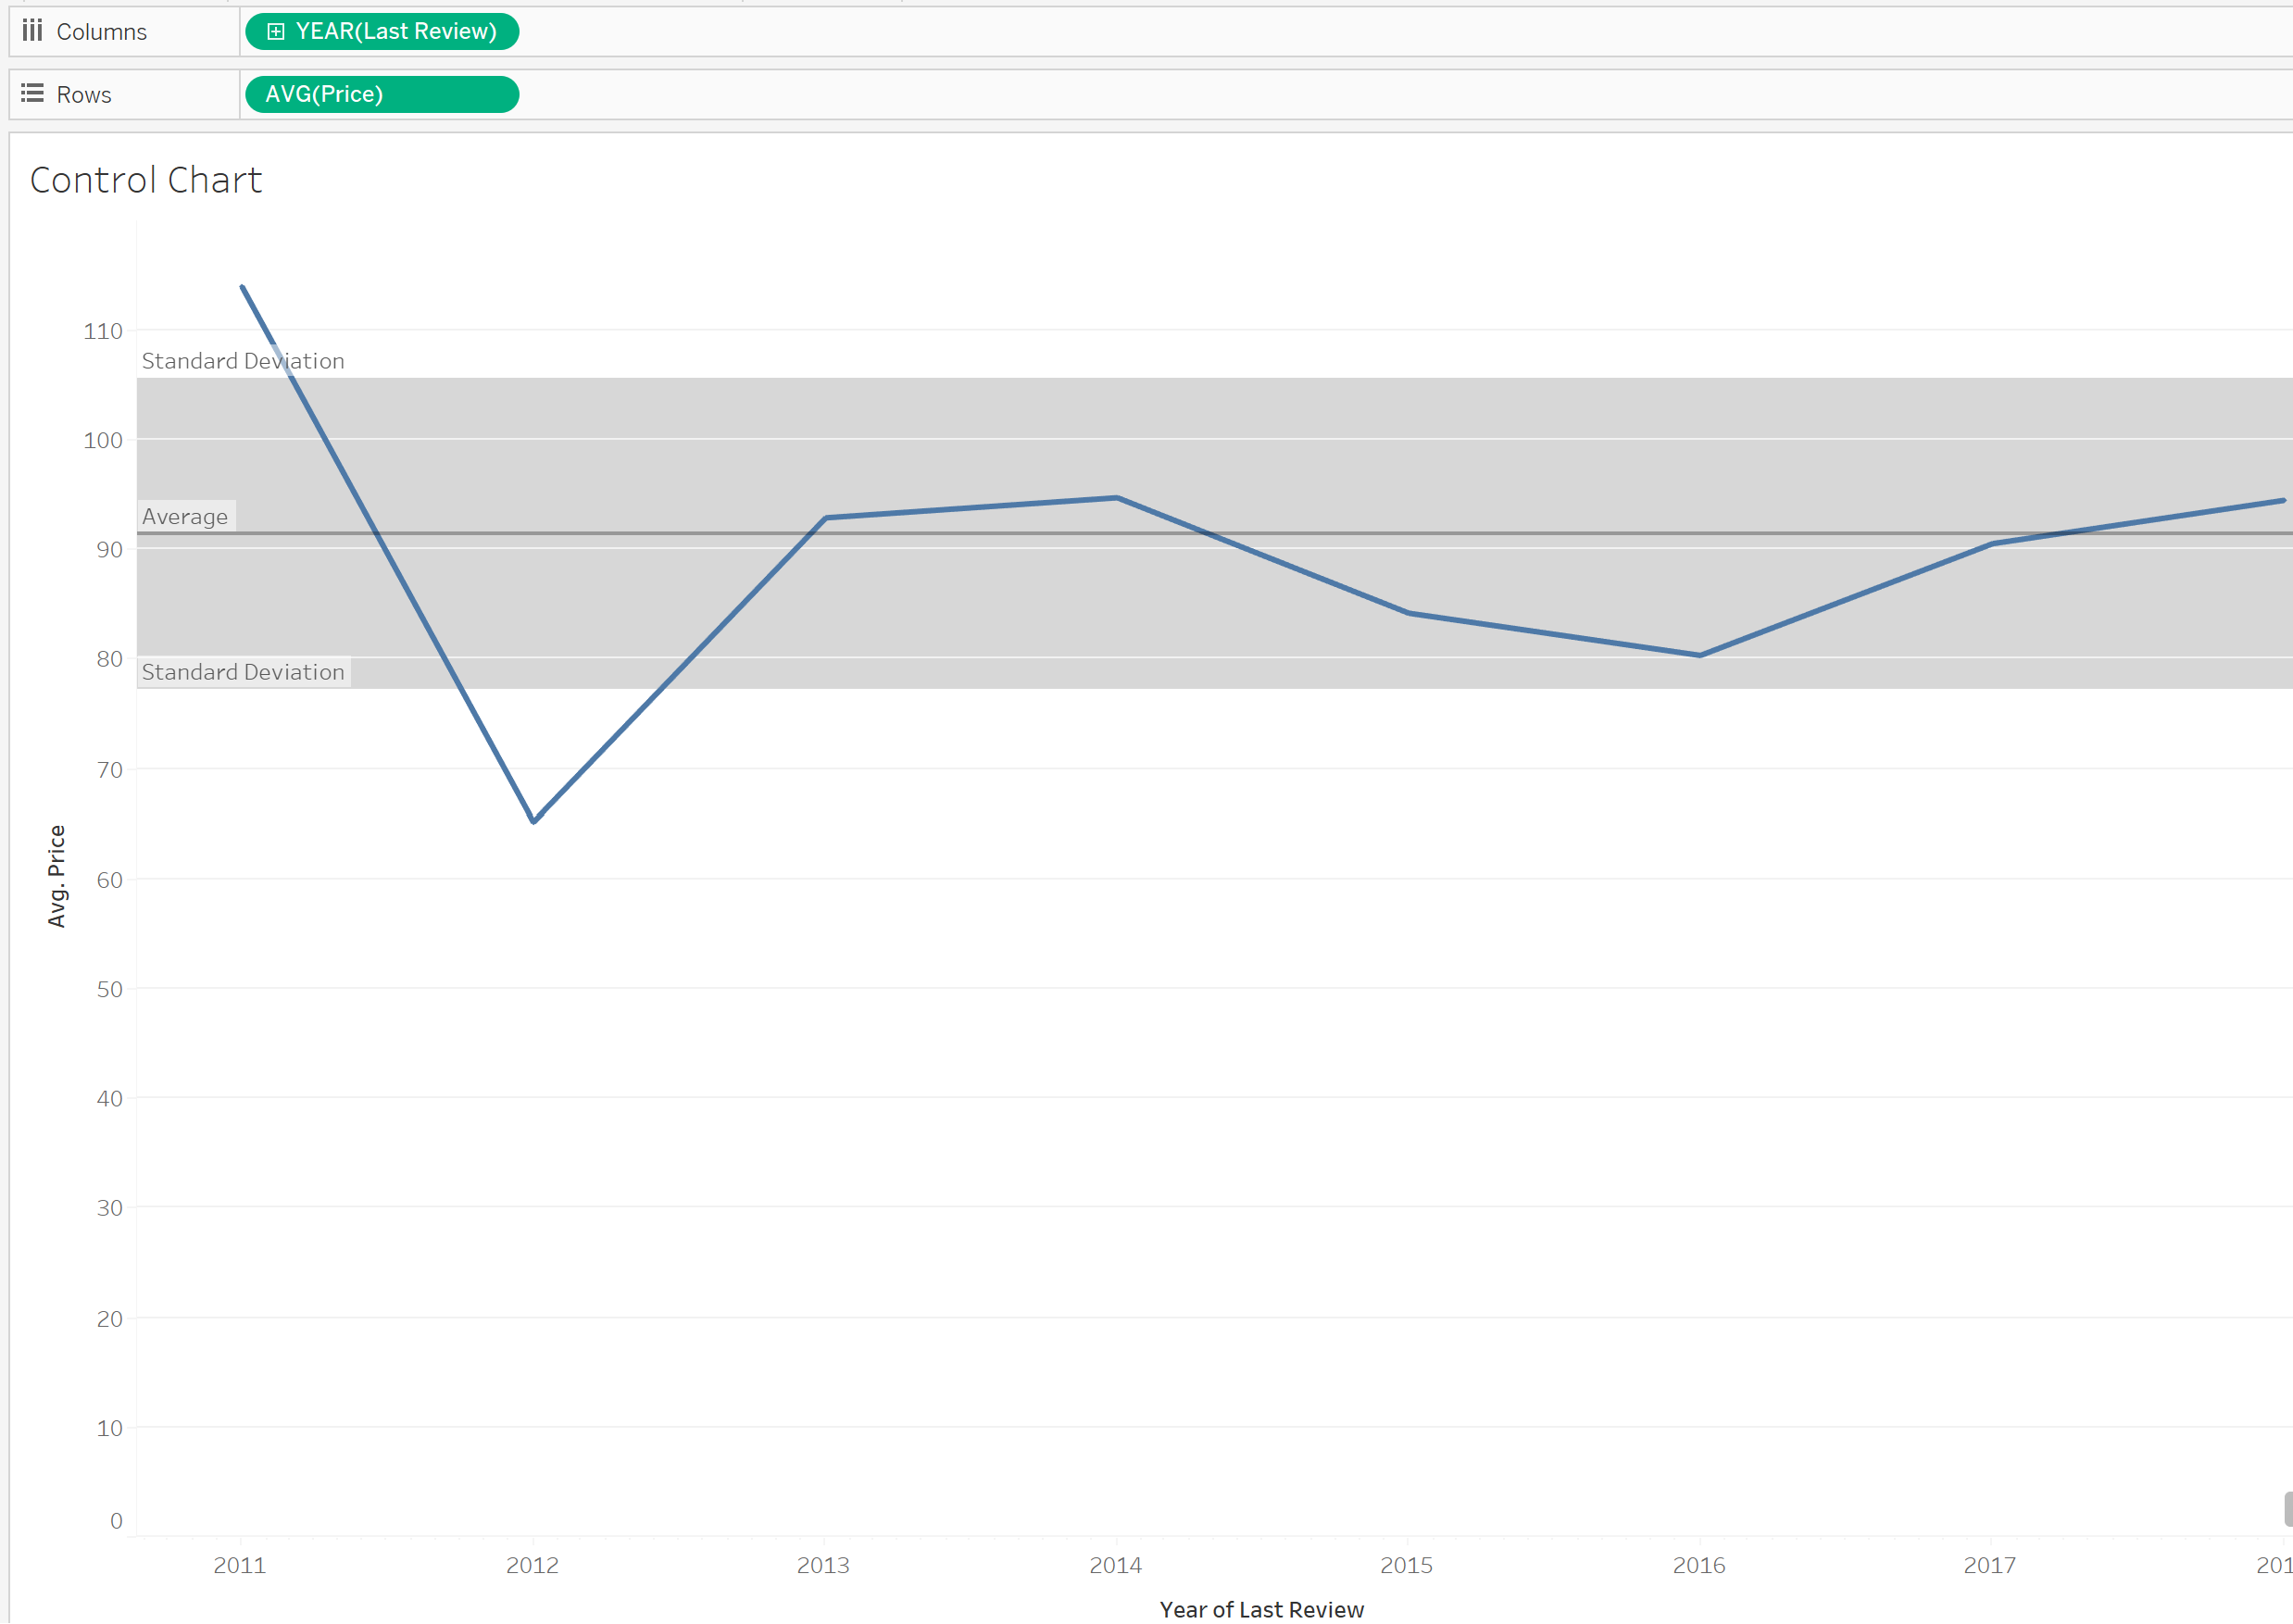Select the AVG(Price) pill
The width and height of the screenshot is (2293, 1624).
(x=381, y=95)
